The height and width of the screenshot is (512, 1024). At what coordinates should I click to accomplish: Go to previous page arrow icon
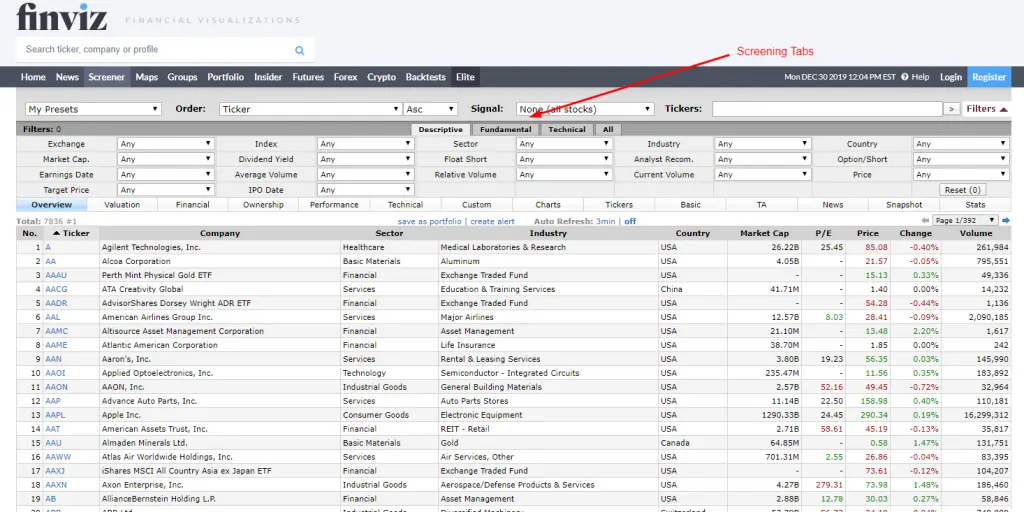point(925,221)
